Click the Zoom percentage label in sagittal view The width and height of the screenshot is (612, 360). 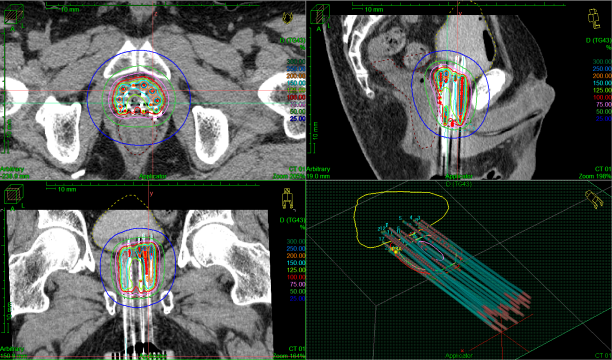click(595, 176)
